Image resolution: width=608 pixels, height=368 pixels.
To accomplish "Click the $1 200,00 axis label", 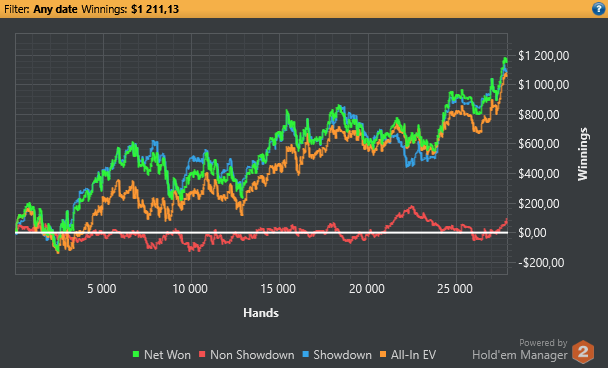I will tap(544, 55).
